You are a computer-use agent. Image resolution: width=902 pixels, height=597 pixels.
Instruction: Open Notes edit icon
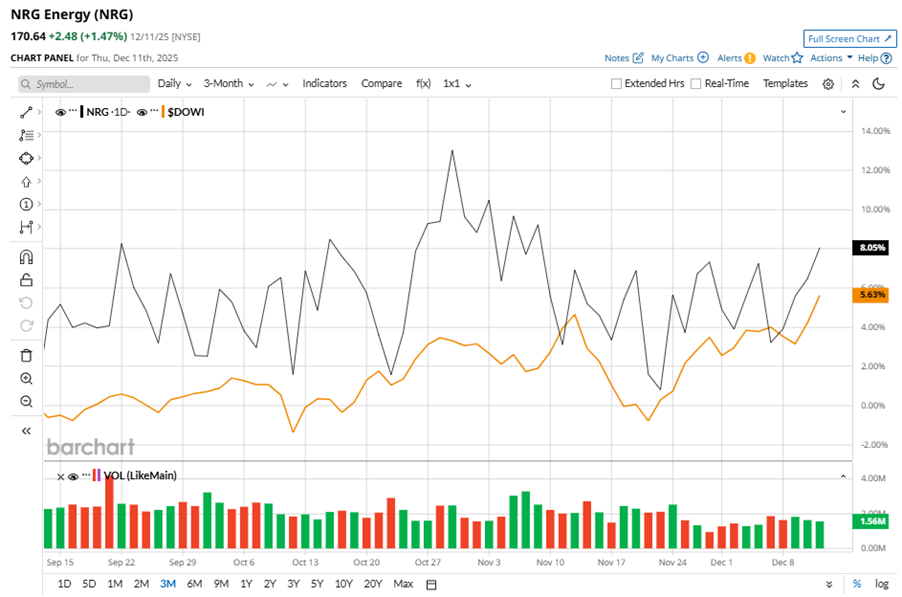[x=638, y=58]
